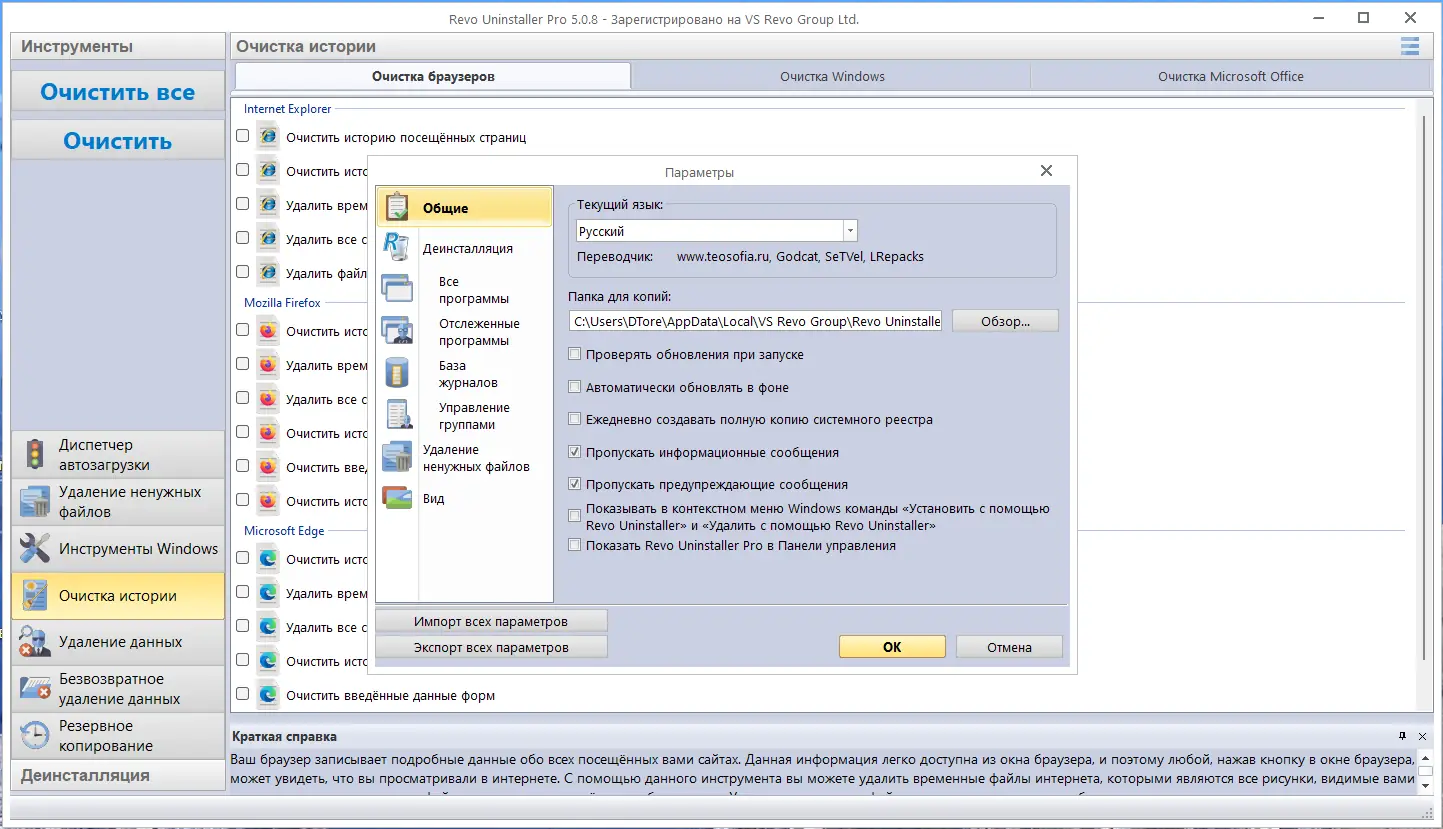
Task: Click the Очистить button in sidebar
Action: point(118,141)
